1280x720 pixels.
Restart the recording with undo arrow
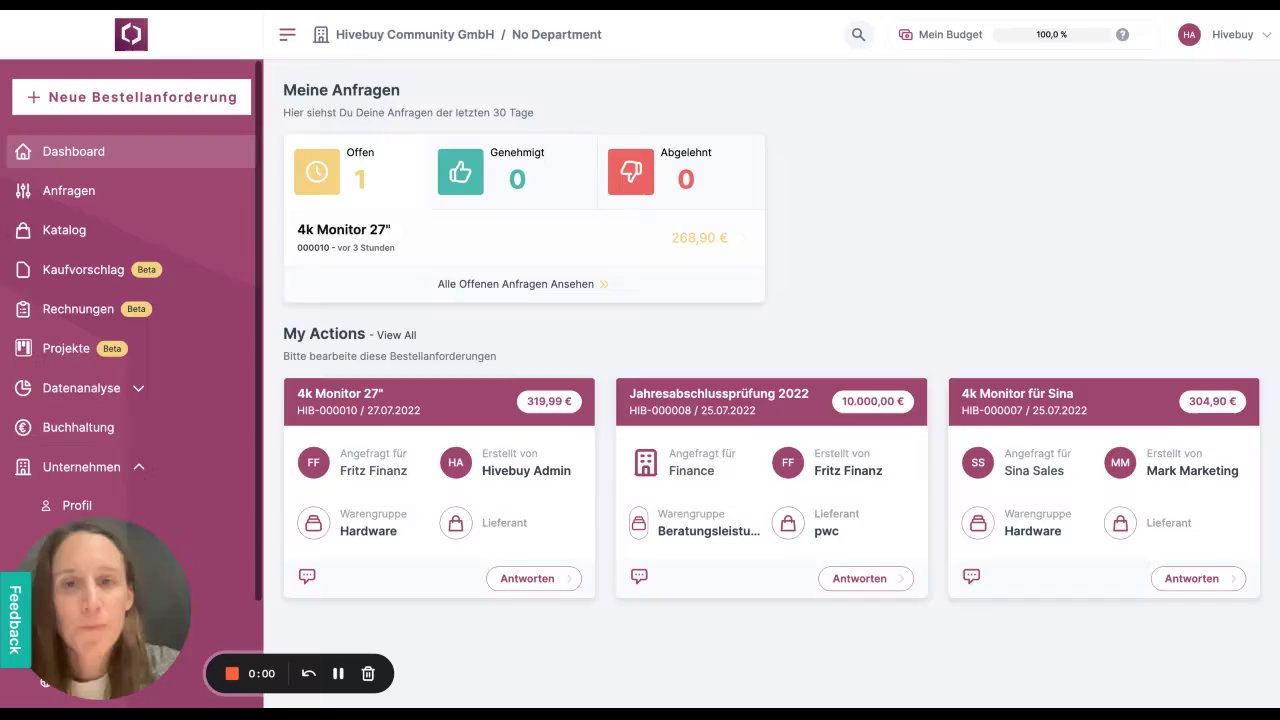[309, 673]
